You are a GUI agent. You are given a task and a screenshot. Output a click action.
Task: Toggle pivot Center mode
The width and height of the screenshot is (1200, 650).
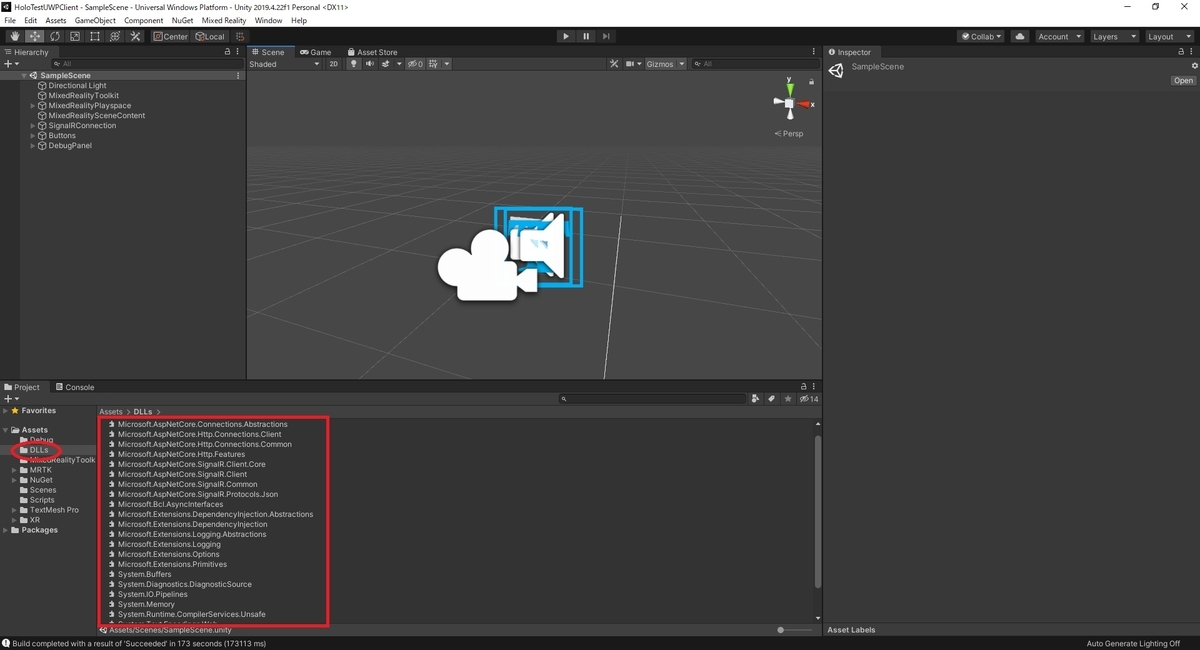[170, 36]
